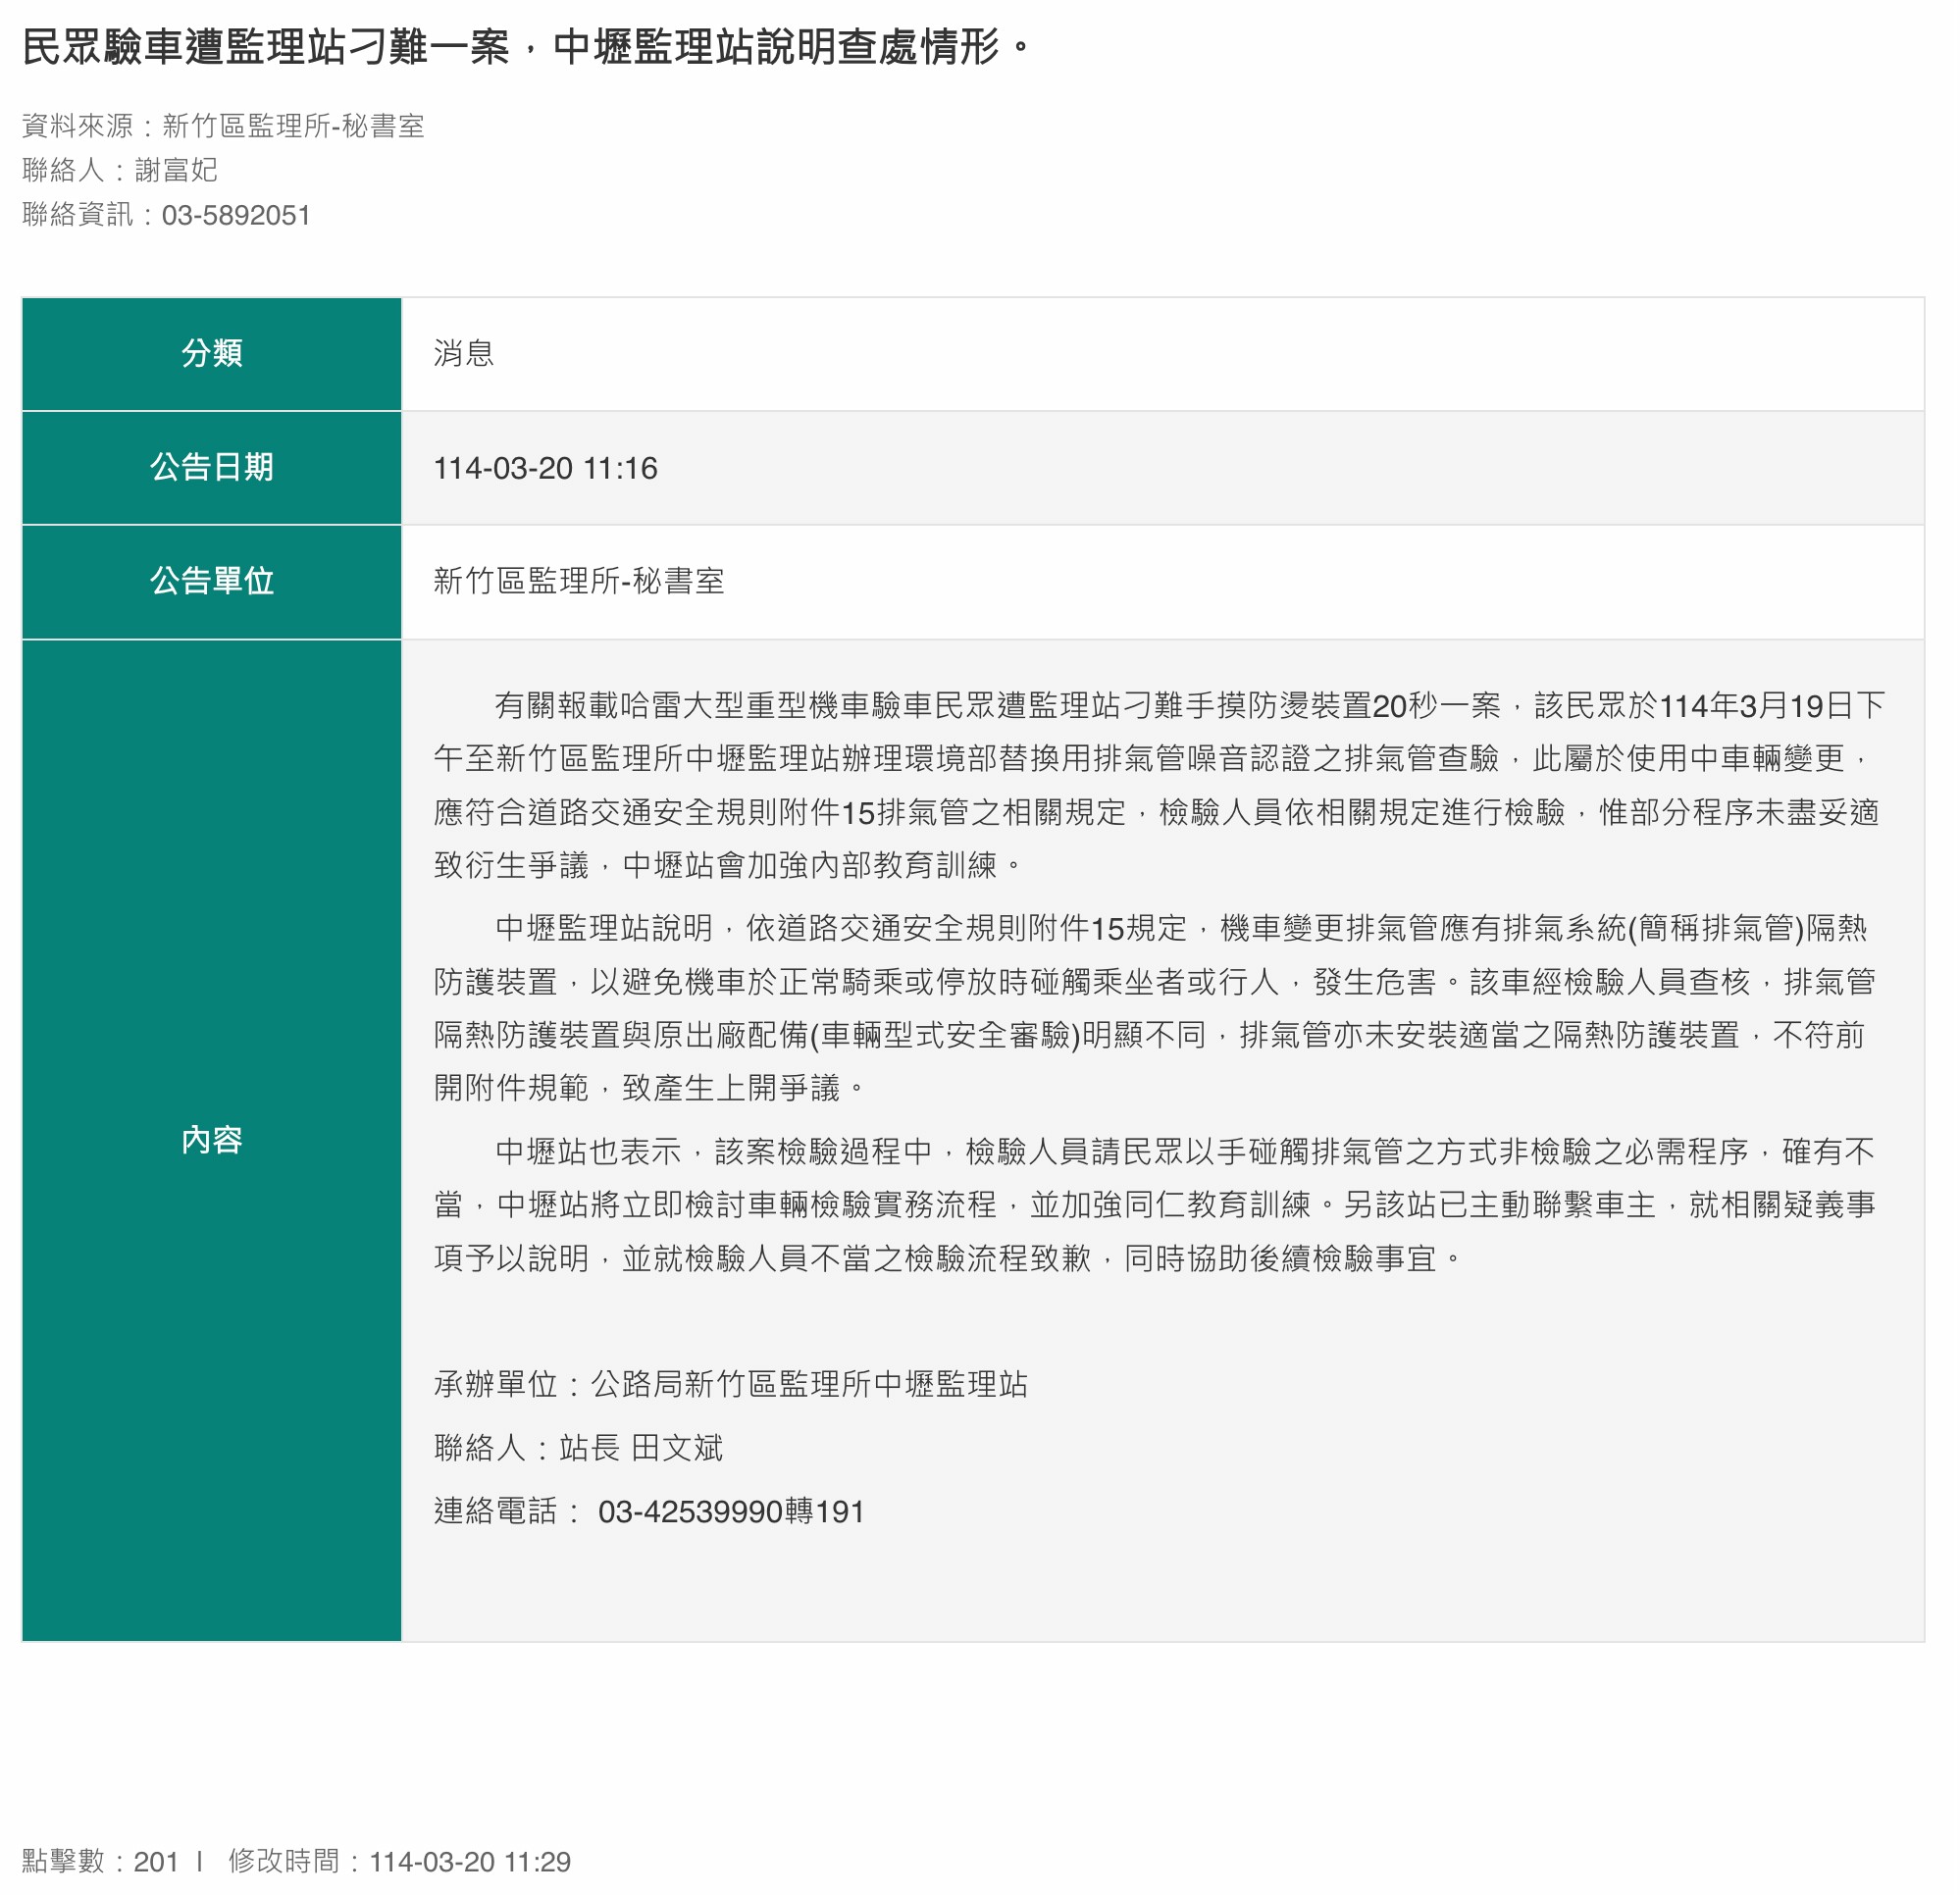Click the paragraph starting 有關報載哈雷大型重型機車
Screen dimensions: 1960x1895
pyautogui.click(x=1159, y=785)
